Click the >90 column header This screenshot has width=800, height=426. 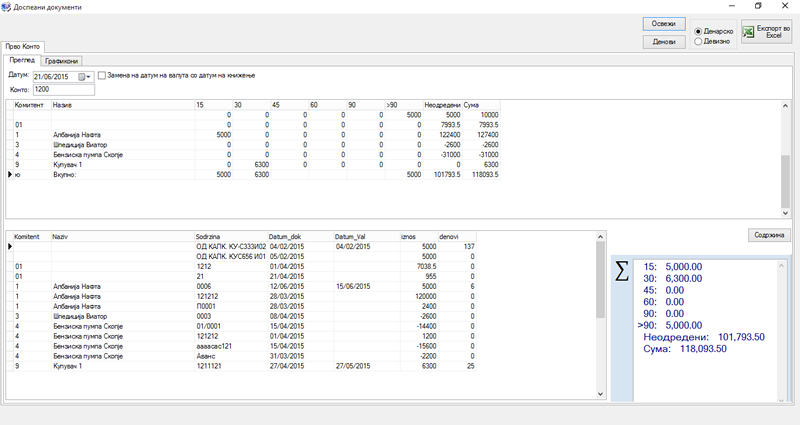pyautogui.click(x=404, y=105)
